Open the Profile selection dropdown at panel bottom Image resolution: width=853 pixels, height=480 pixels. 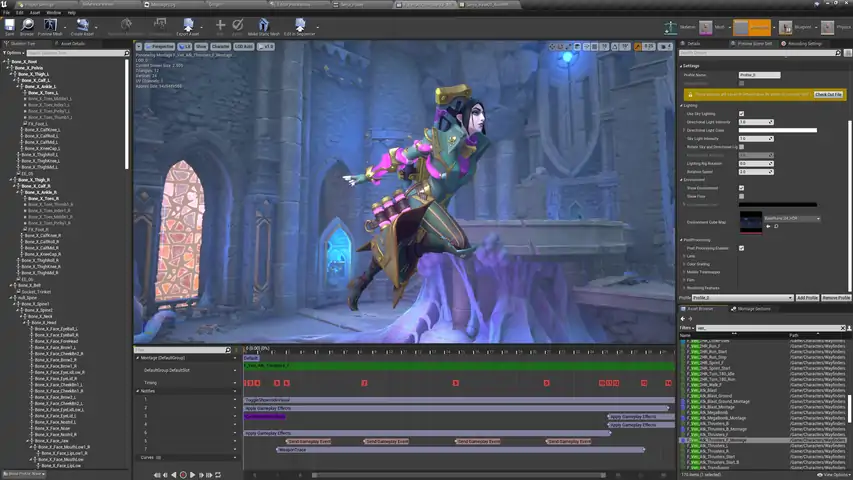(x=742, y=298)
